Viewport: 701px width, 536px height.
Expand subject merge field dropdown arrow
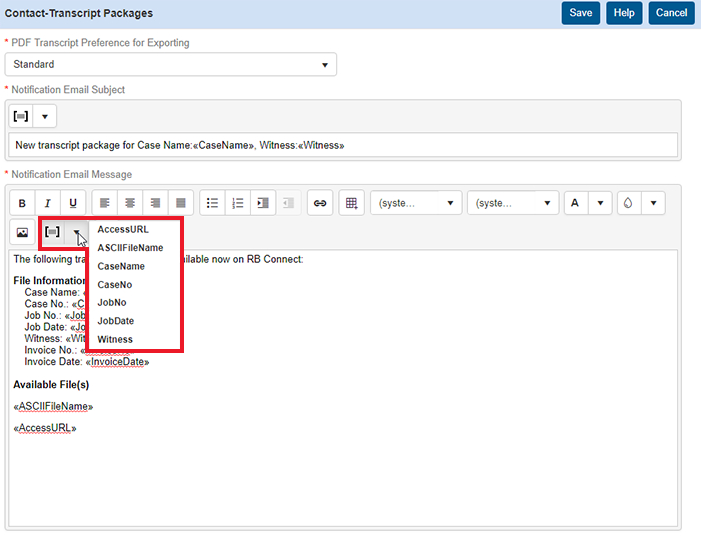[x=45, y=116]
